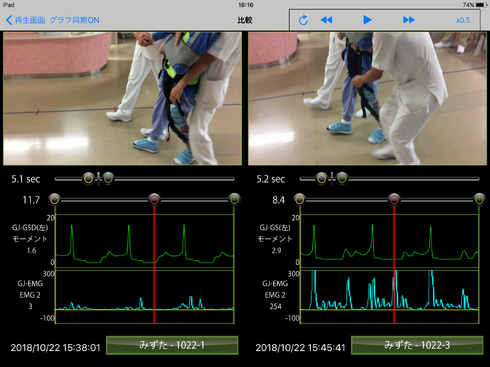Tap the 11.7 value on left
Viewport: 490px width, 367px height.
(31, 200)
